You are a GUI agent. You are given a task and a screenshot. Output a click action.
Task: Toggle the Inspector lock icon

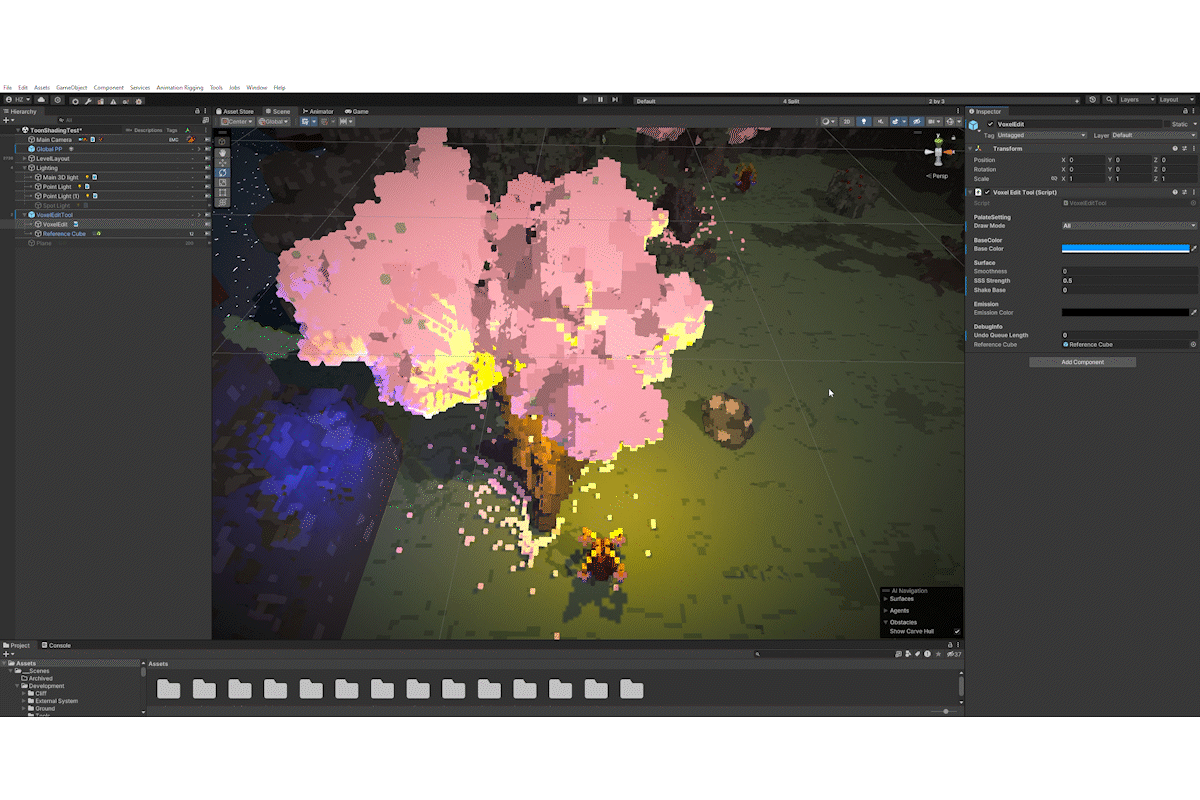point(1185,111)
